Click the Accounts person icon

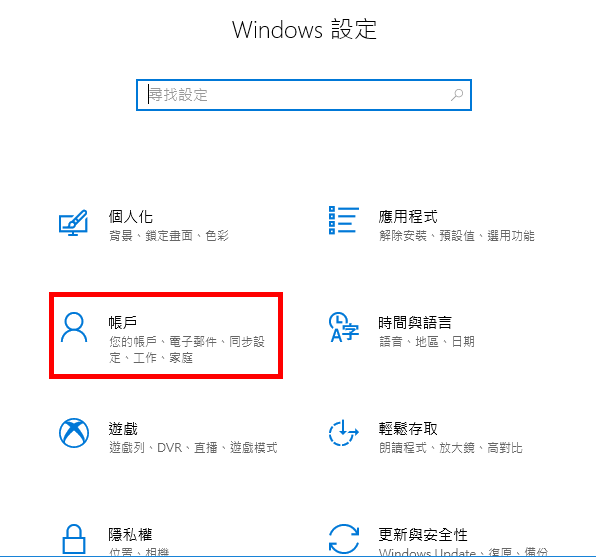tap(74, 327)
